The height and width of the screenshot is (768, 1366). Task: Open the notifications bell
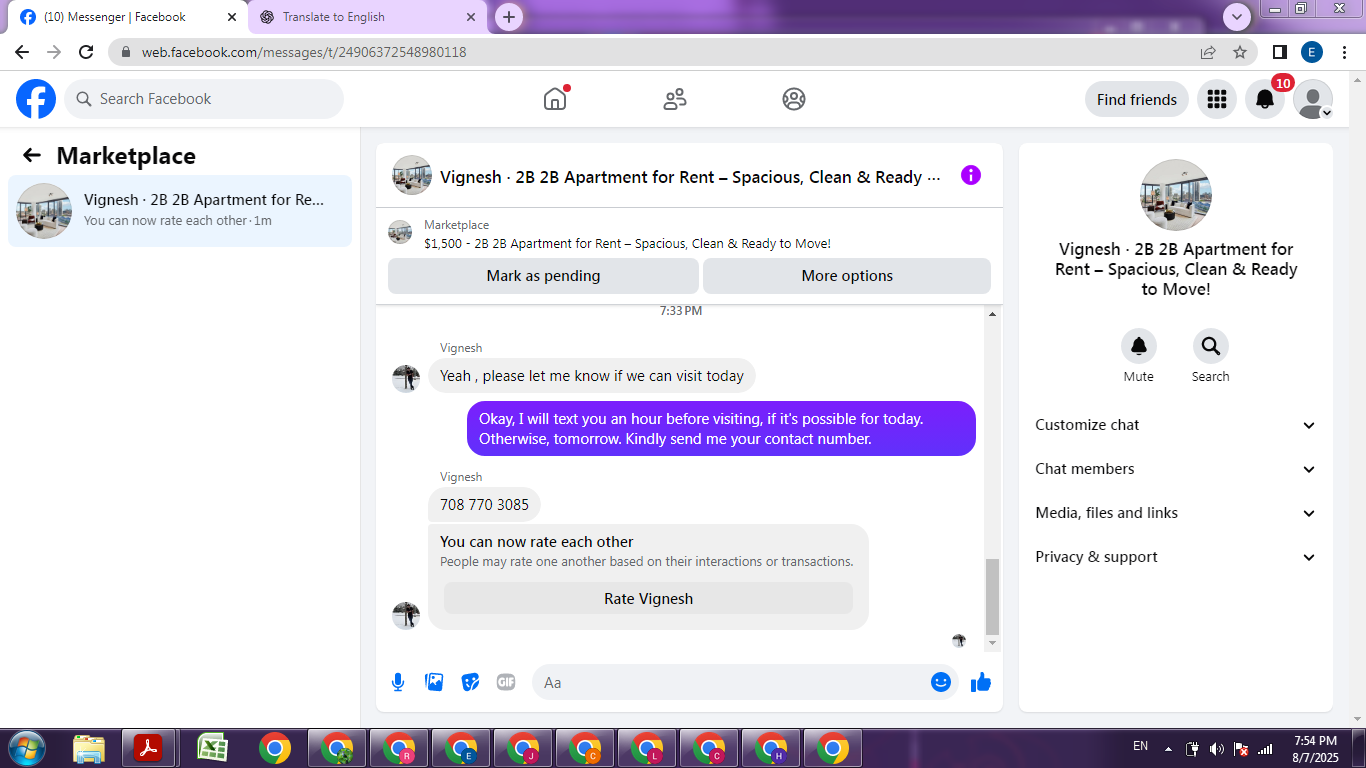1265,99
